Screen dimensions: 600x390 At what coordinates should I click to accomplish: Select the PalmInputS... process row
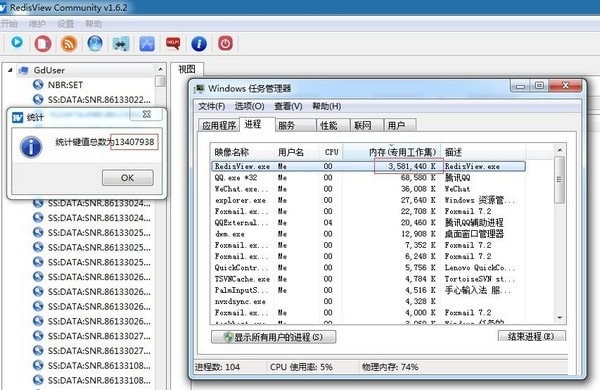(x=368, y=290)
